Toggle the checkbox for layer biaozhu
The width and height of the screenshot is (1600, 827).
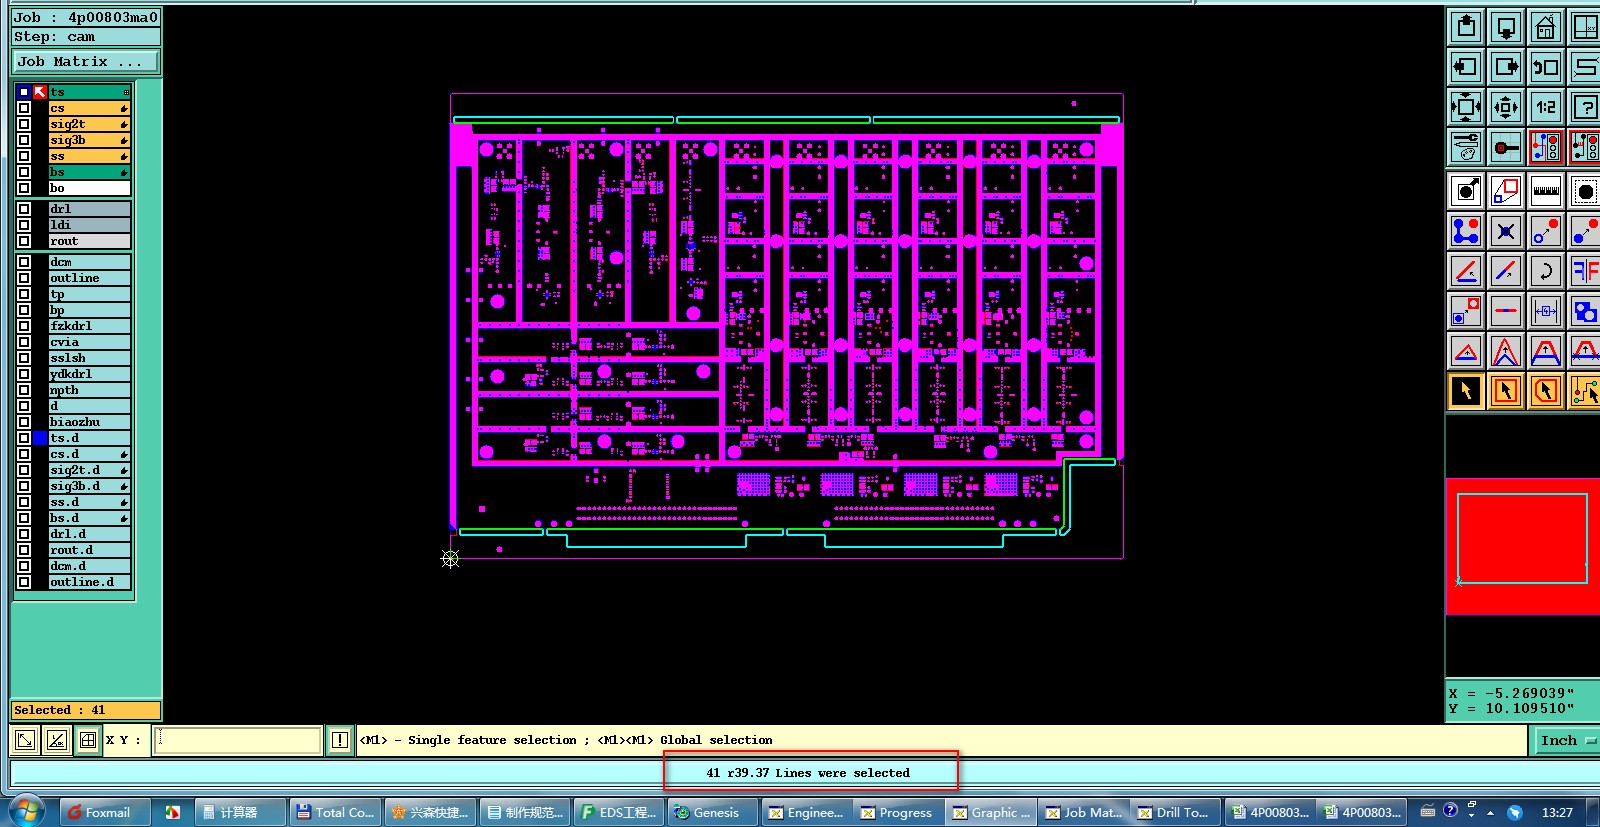(24, 422)
